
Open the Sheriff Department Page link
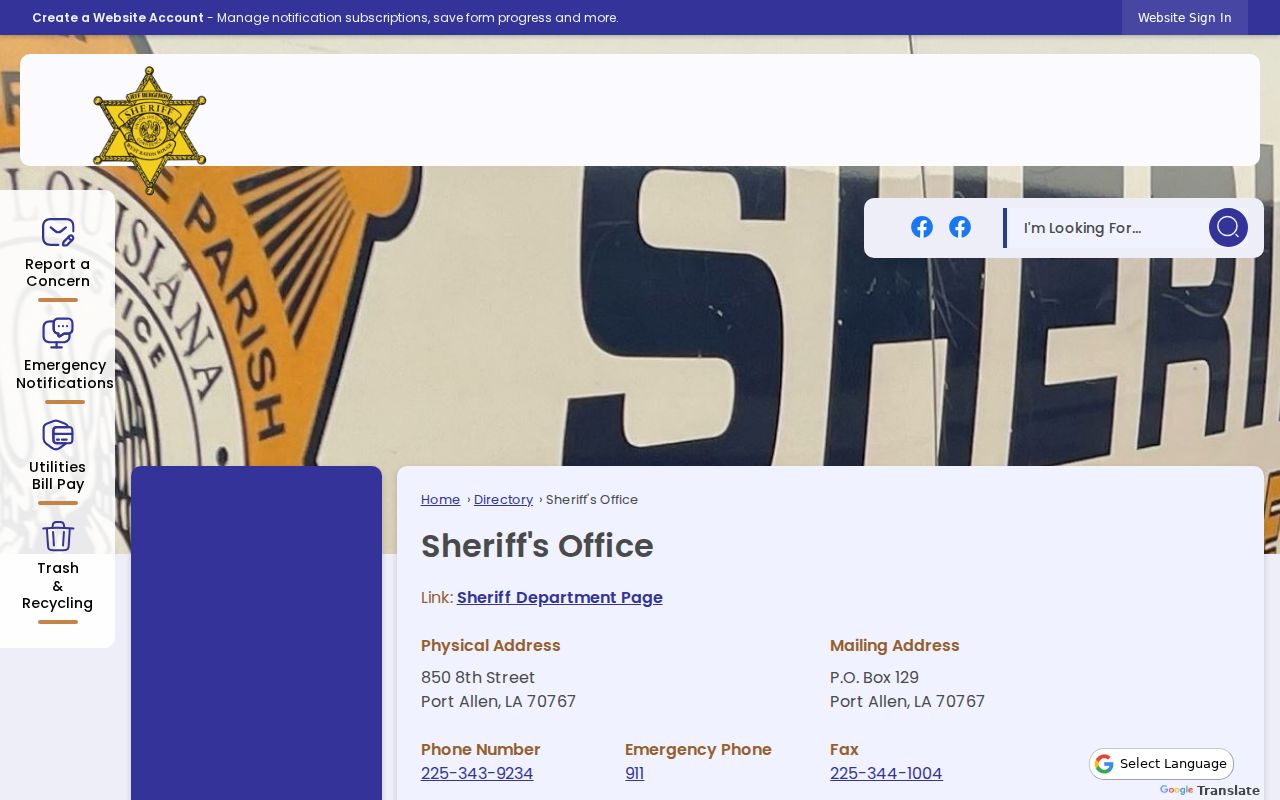point(560,598)
